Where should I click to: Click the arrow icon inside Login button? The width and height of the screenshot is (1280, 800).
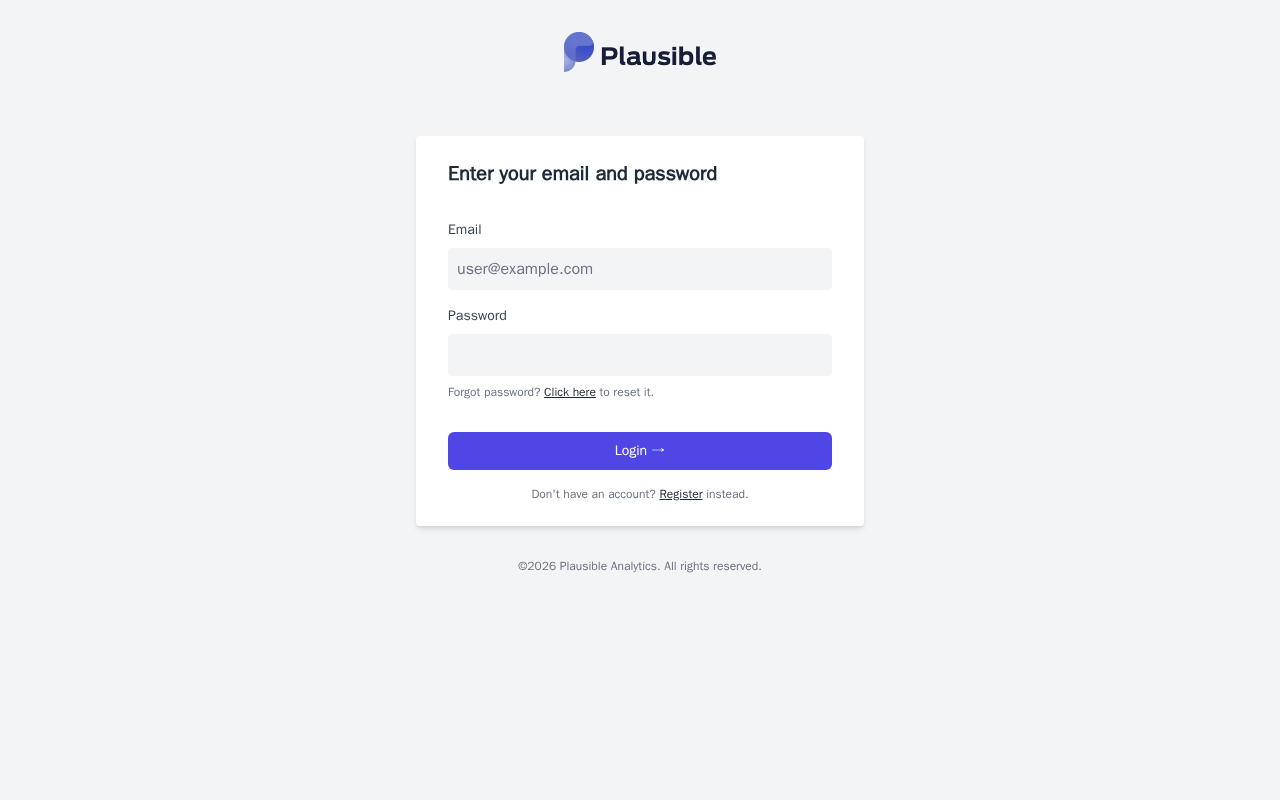[658, 451]
